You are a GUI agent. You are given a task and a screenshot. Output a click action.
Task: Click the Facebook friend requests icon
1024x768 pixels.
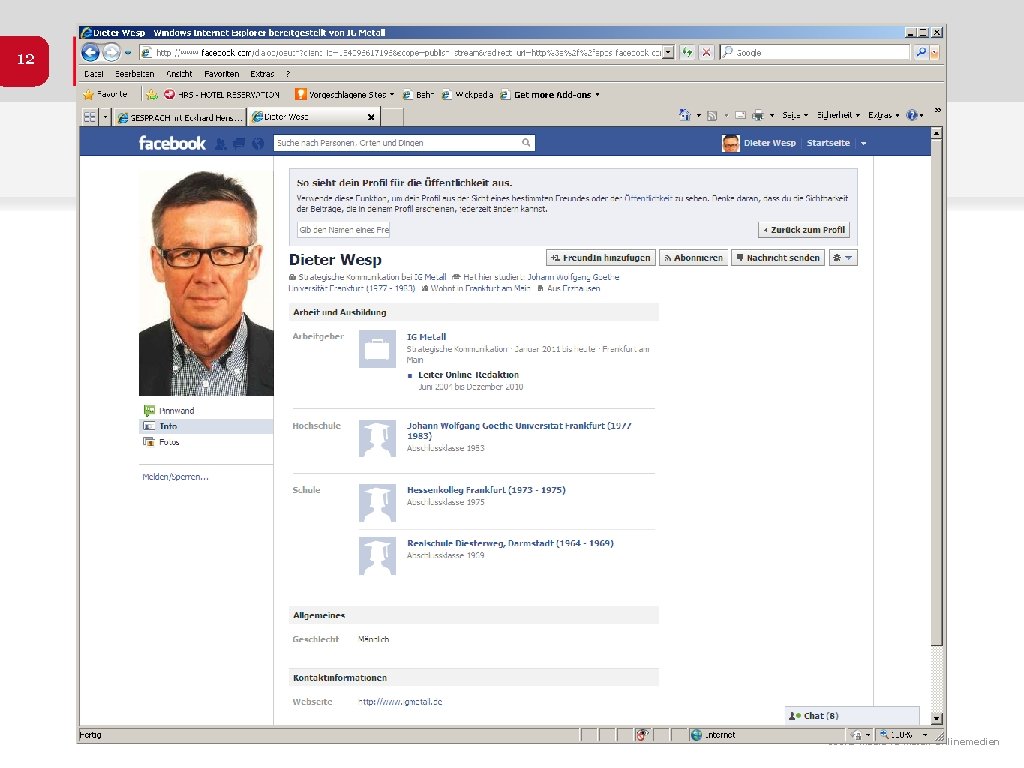[x=221, y=144]
